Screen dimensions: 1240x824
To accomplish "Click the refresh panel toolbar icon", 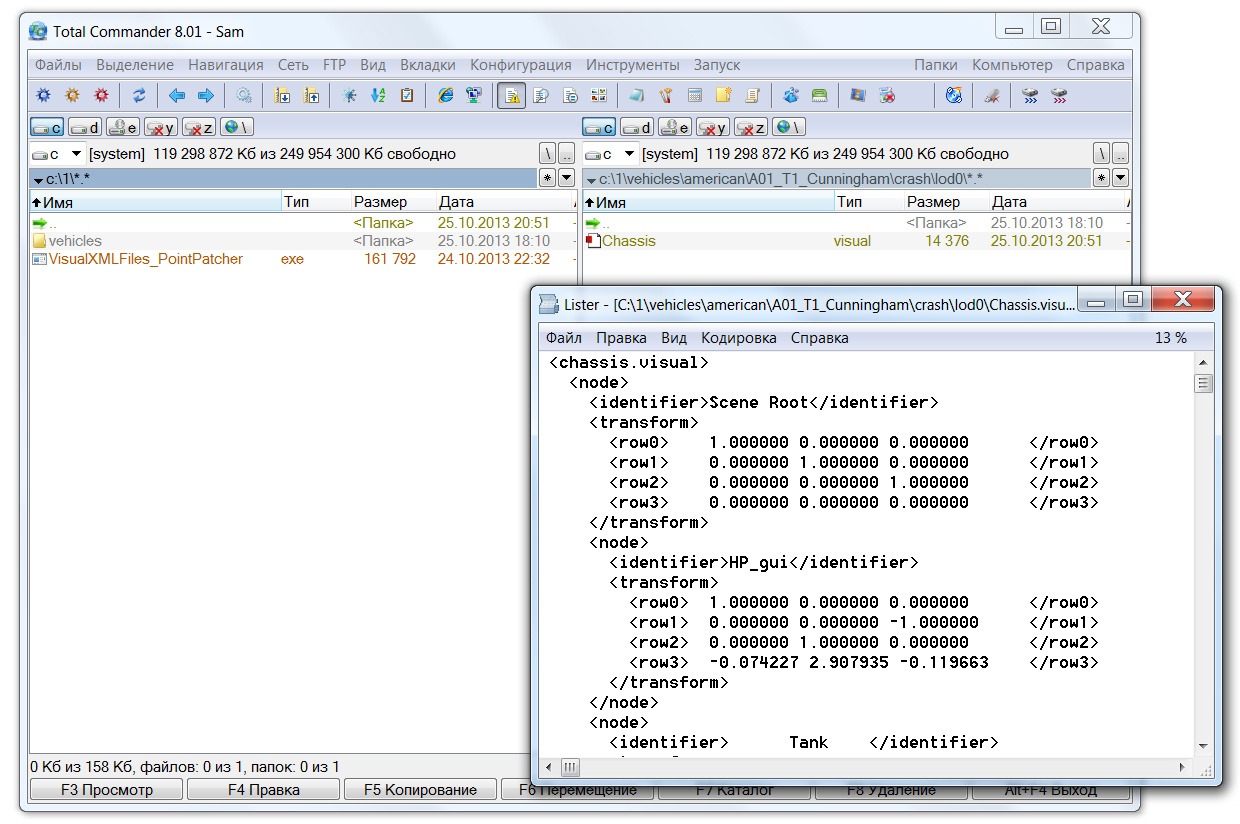I will pyautogui.click(x=139, y=96).
